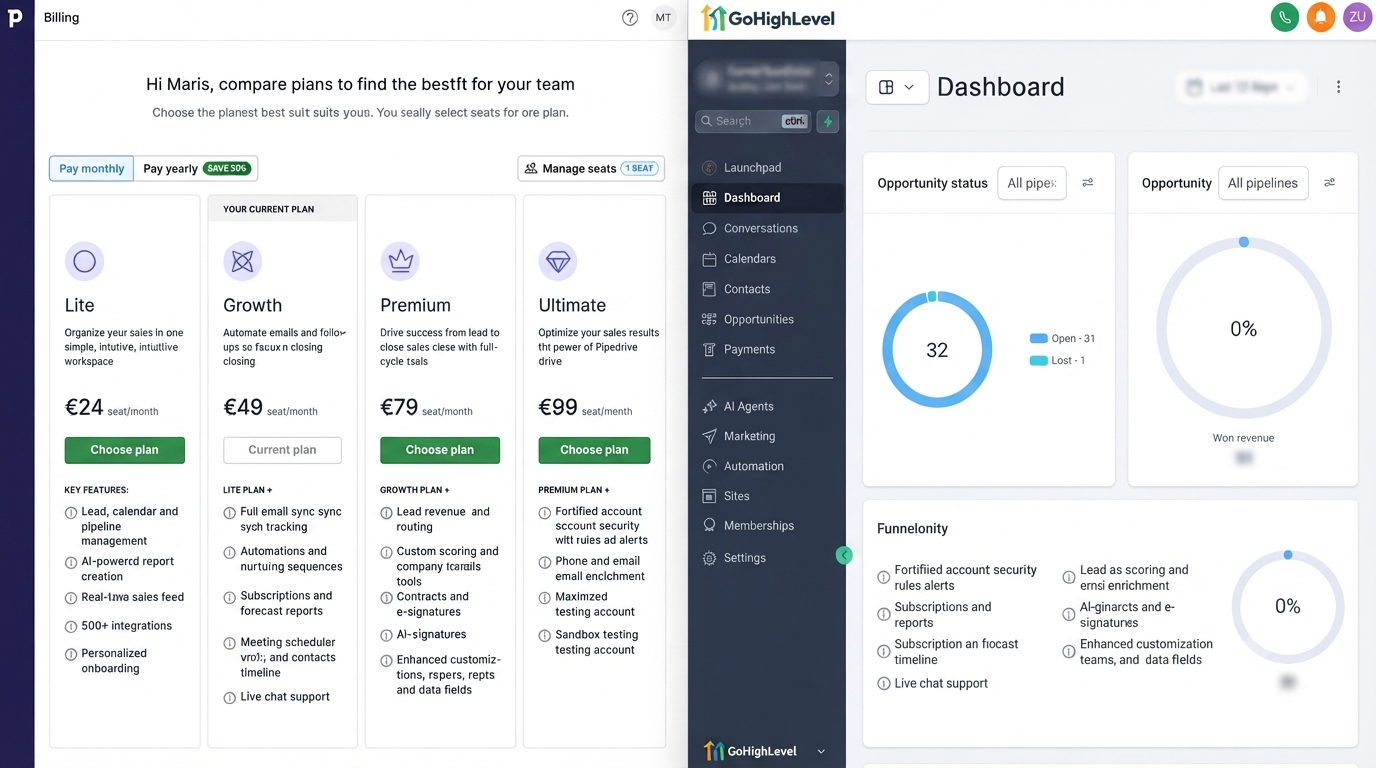
Task: Choose the Lite plan
Action: pos(125,450)
